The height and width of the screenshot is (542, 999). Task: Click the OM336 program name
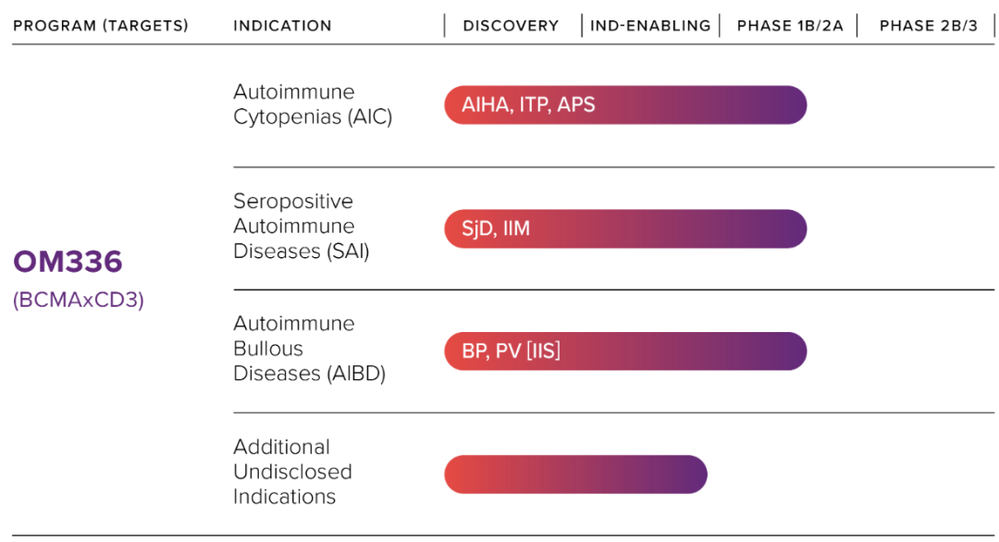[x=68, y=263]
